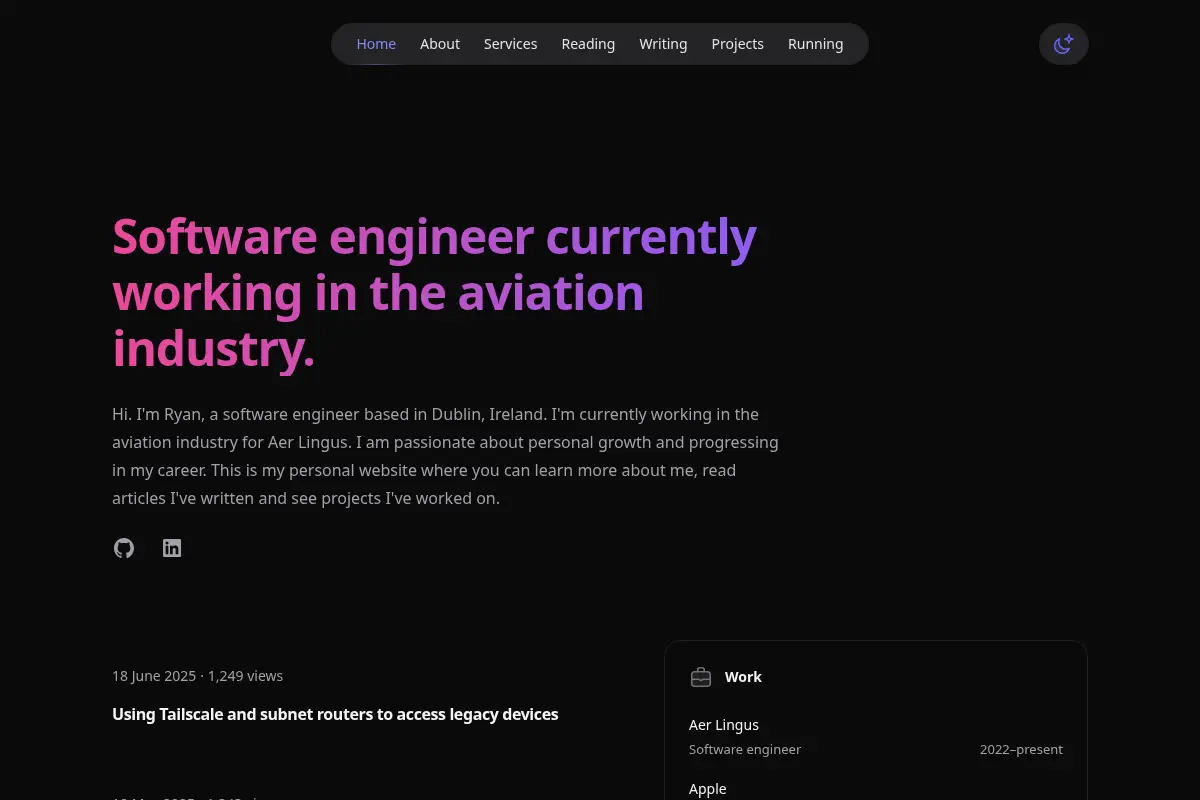Select the 'Apple' work entry
This screenshot has width=1200, height=800.
(x=708, y=789)
